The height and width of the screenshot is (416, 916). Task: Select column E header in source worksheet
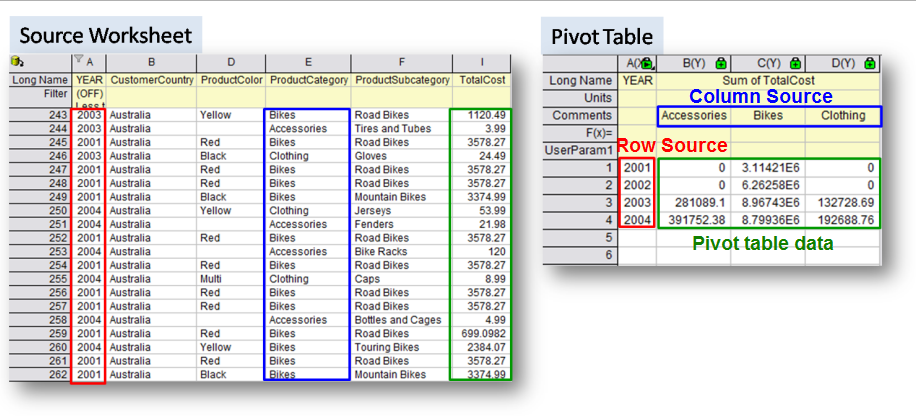pos(308,62)
